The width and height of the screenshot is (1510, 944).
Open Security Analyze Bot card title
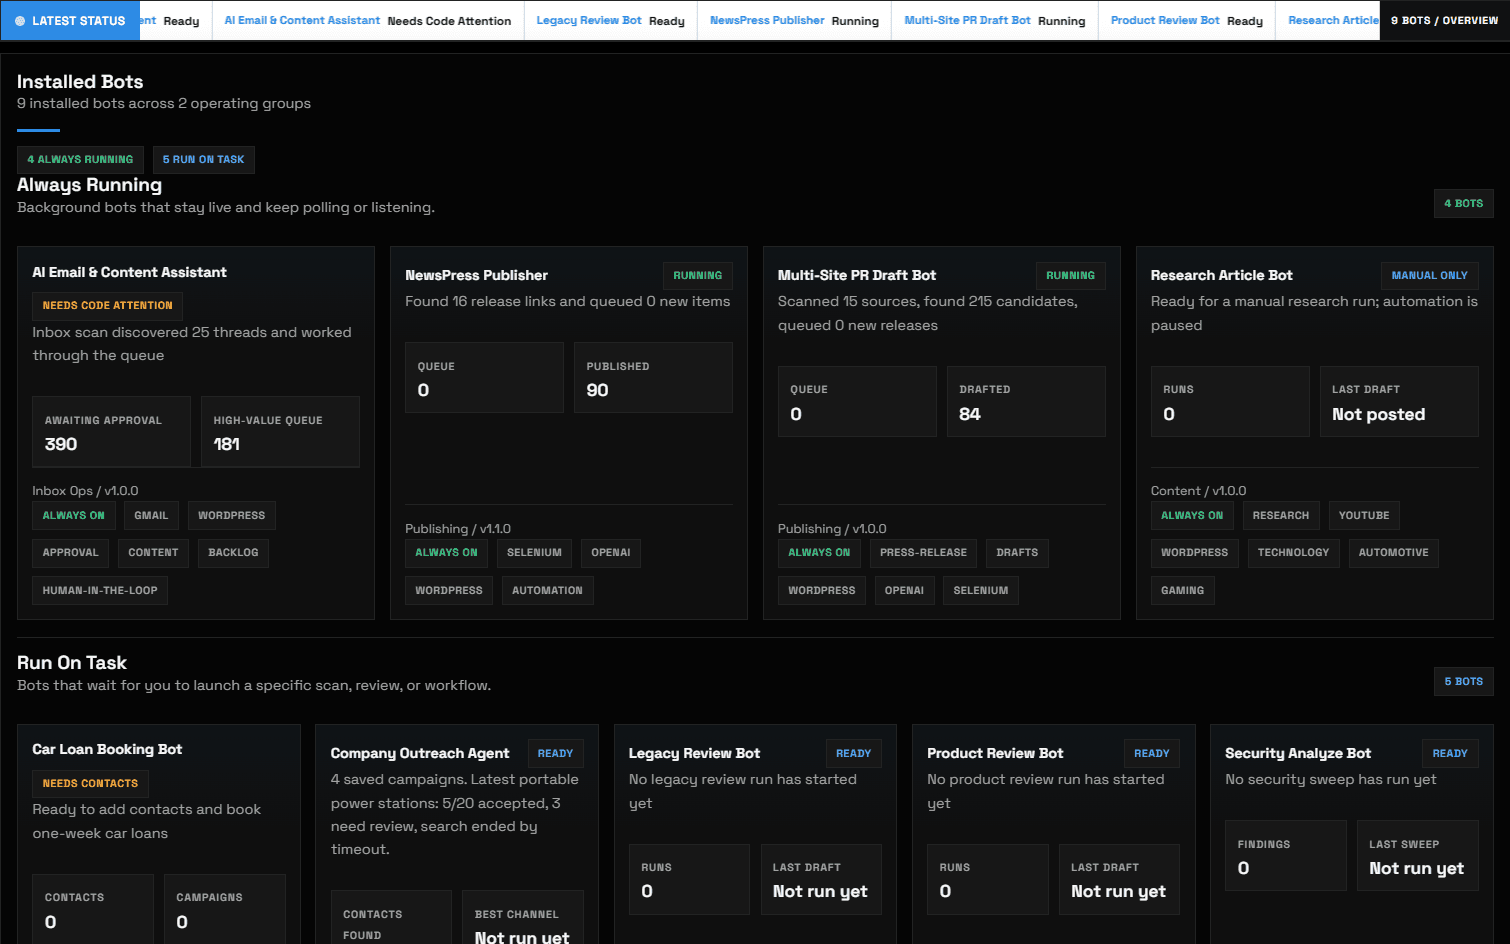coord(1298,753)
